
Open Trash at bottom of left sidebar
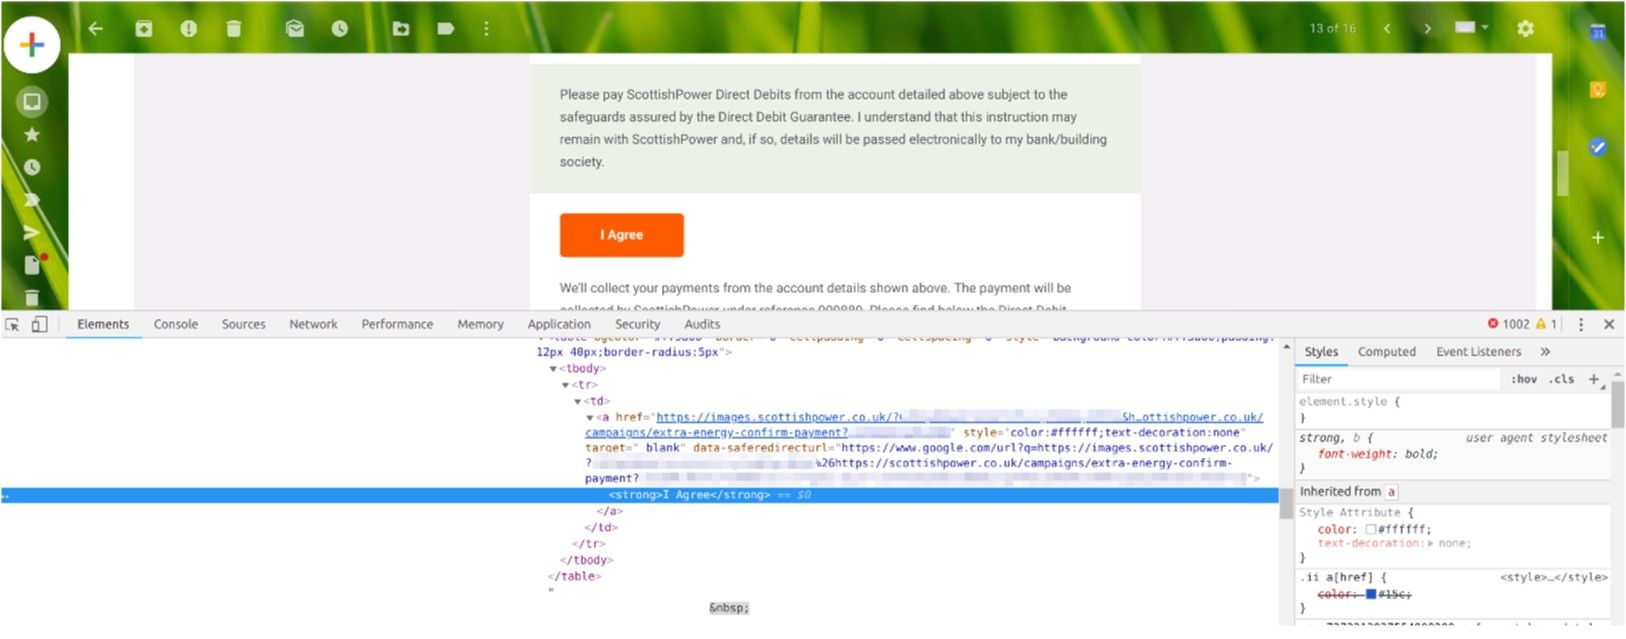tap(32, 298)
